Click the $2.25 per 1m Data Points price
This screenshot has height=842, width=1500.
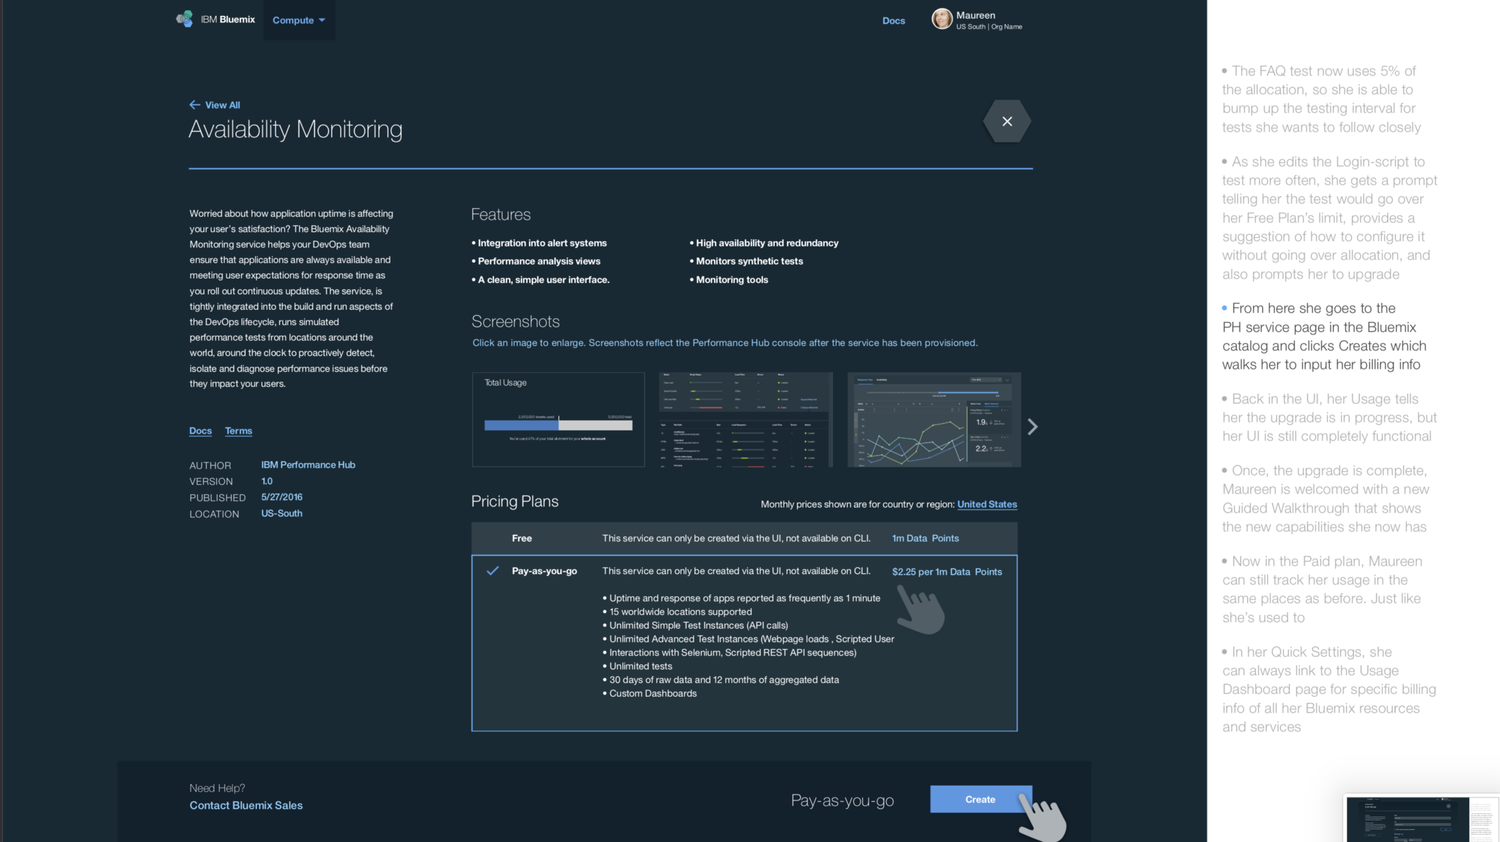(947, 572)
